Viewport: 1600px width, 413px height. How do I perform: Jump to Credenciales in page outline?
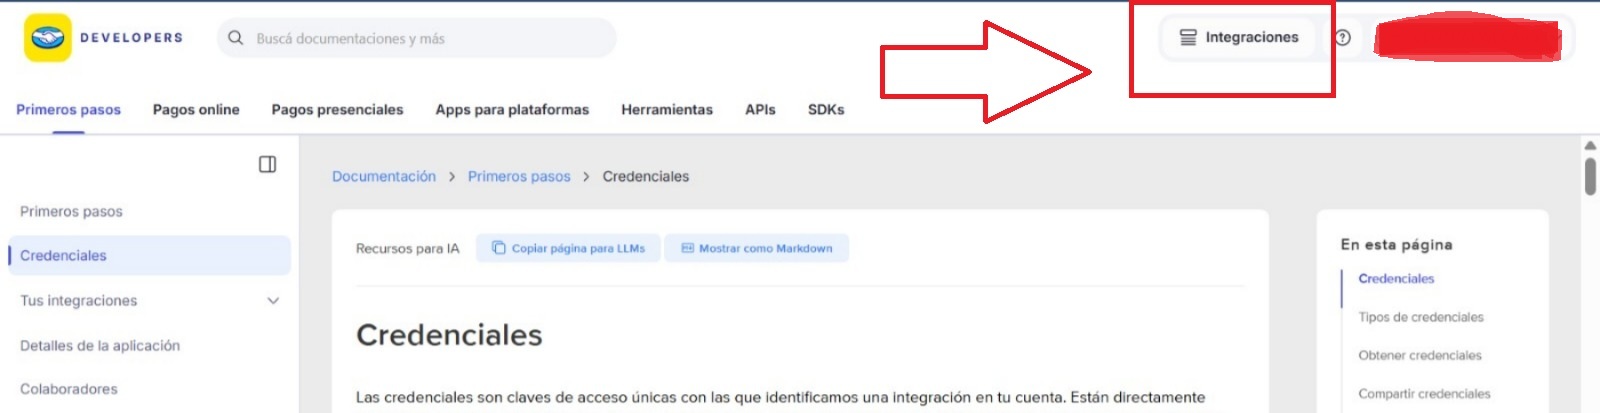click(1396, 279)
